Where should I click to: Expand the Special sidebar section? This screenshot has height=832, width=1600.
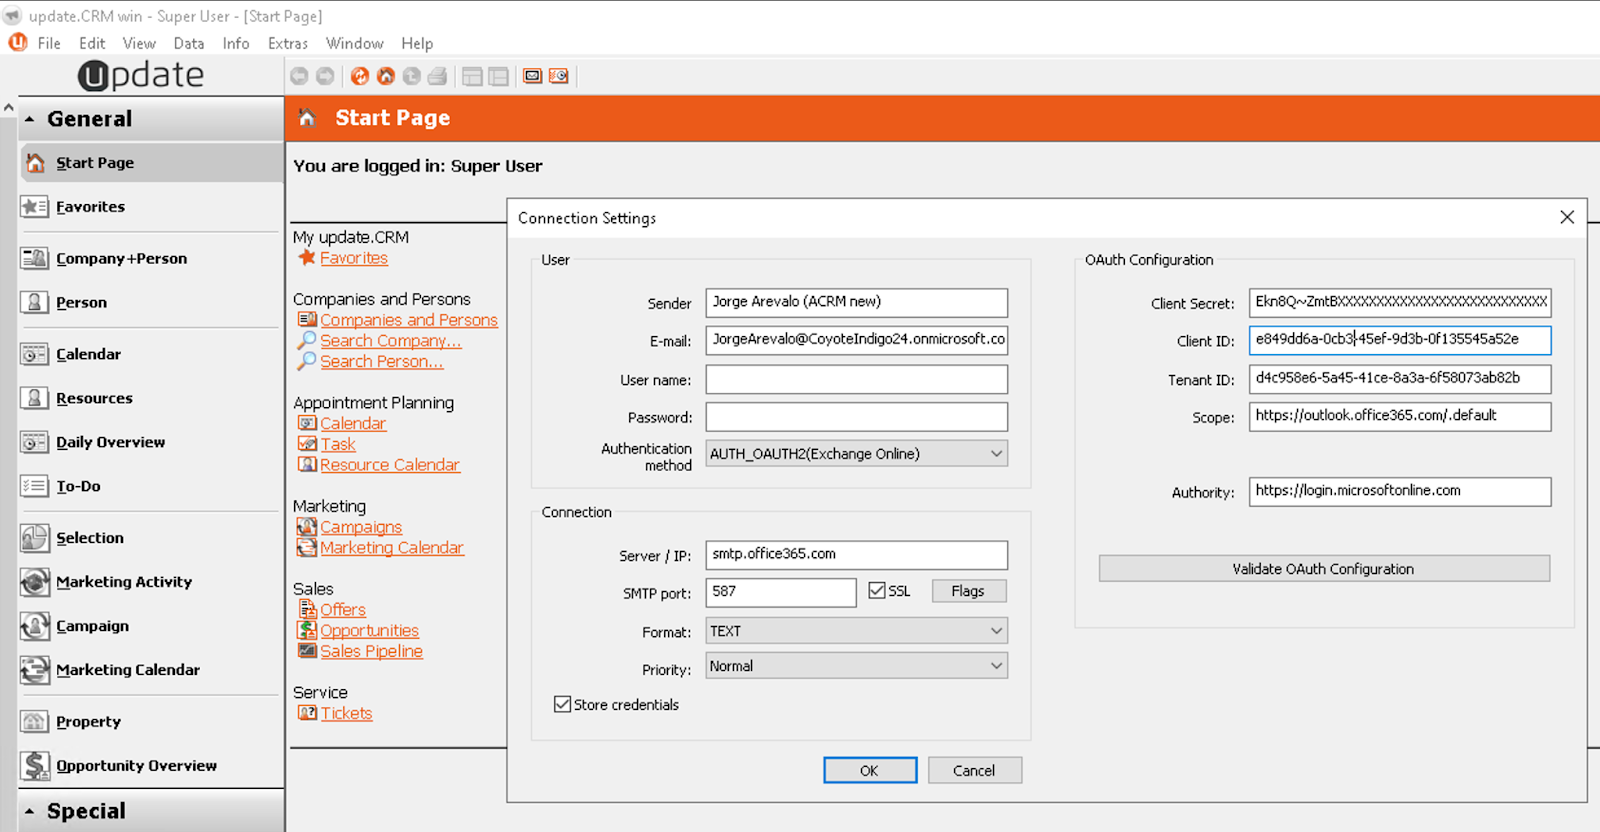pos(150,811)
